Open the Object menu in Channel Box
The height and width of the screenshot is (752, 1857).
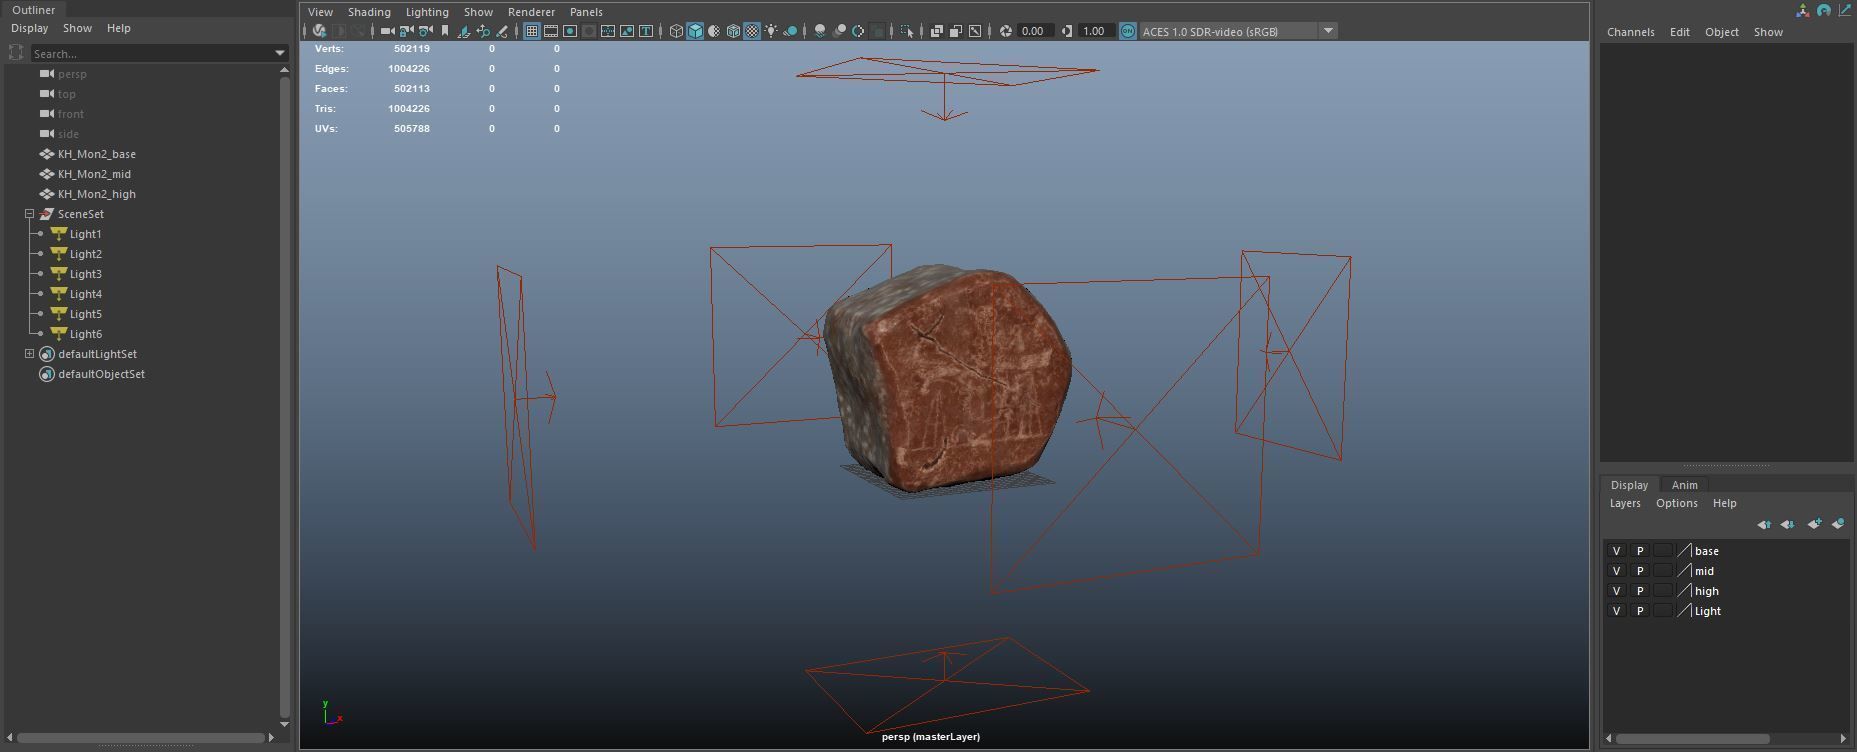click(x=1721, y=32)
